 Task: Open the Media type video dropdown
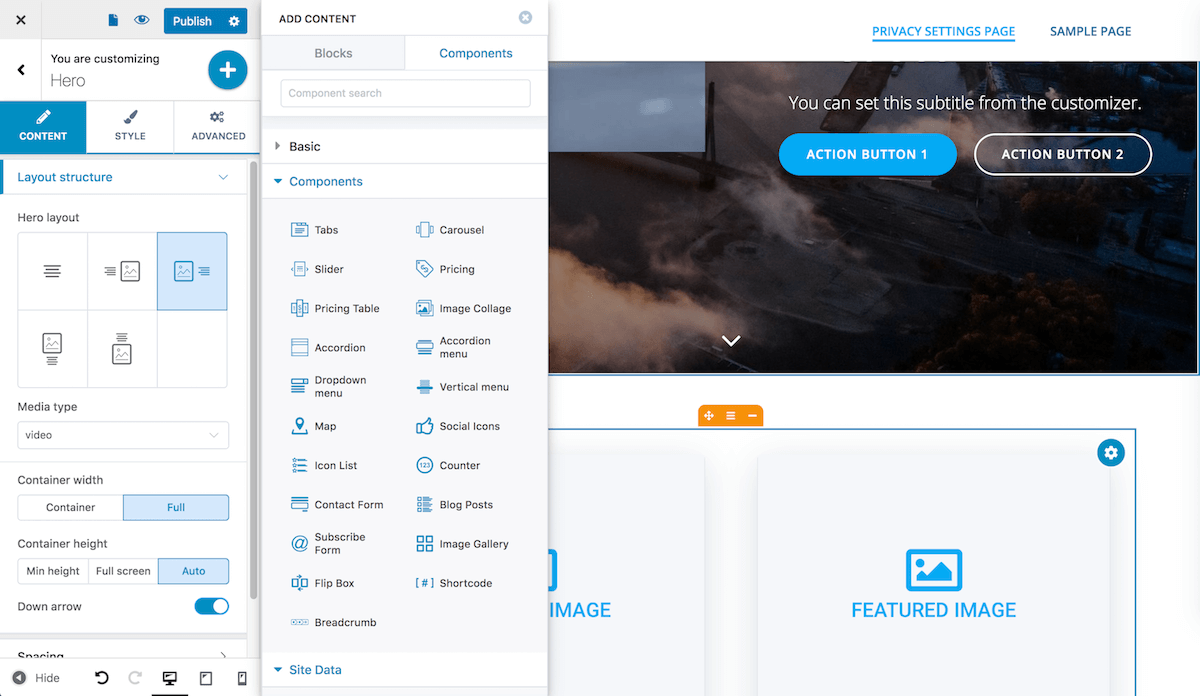(x=123, y=435)
